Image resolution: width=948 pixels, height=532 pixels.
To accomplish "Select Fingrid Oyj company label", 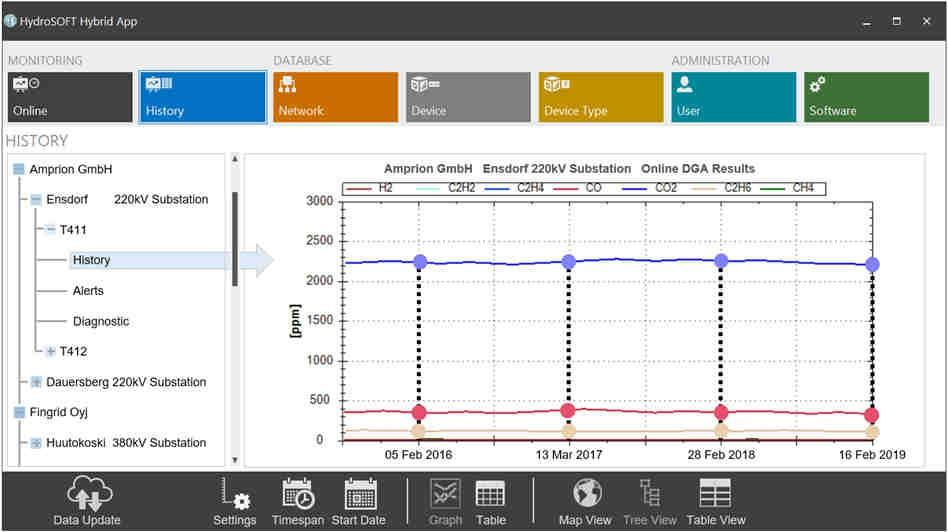I will tap(59, 412).
